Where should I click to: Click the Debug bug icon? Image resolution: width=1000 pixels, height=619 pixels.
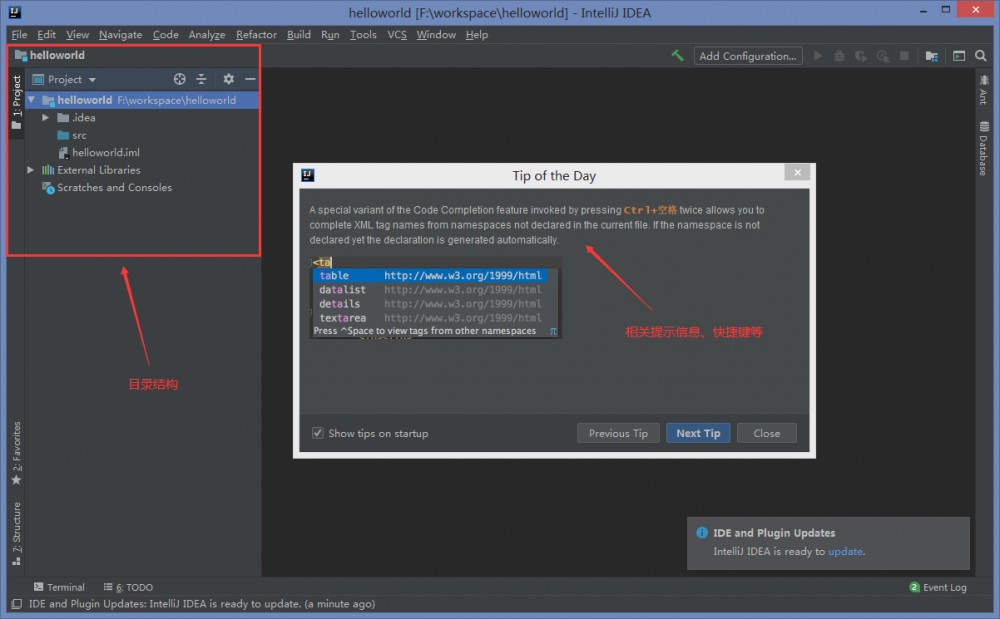(840, 56)
